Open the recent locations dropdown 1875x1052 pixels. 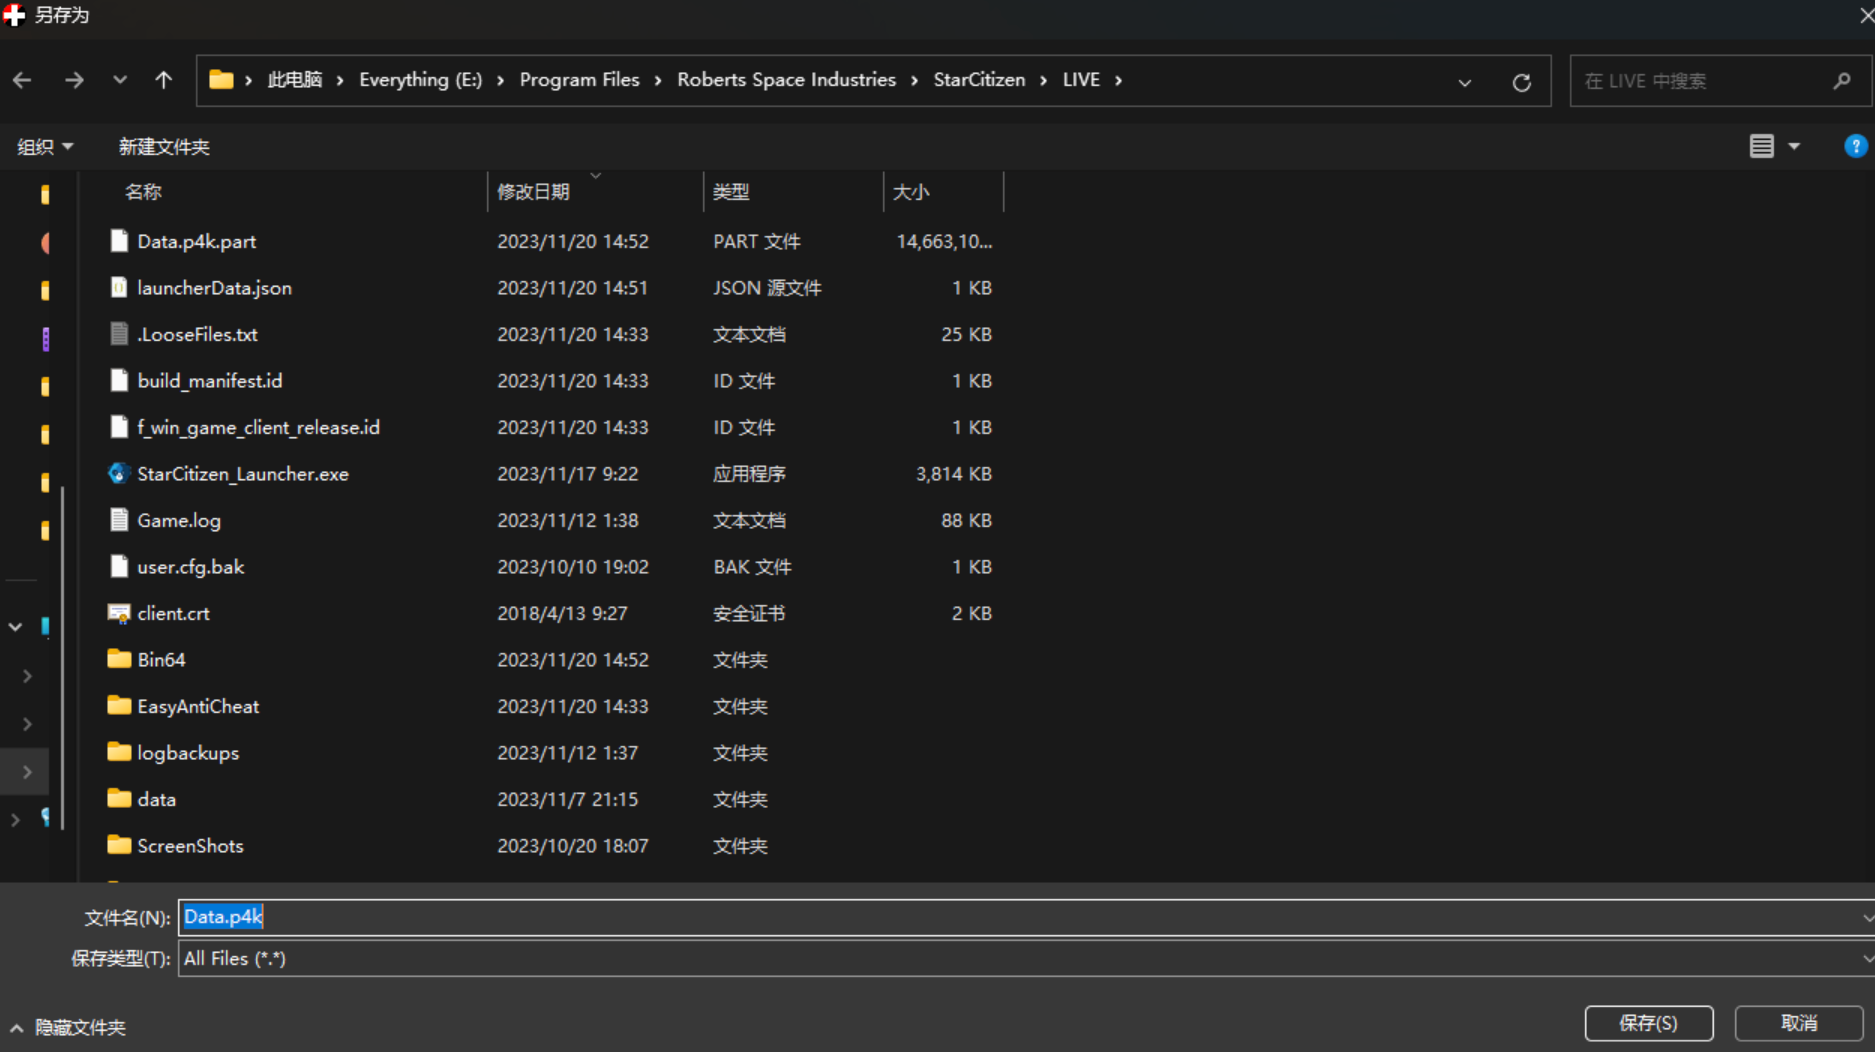coord(120,80)
